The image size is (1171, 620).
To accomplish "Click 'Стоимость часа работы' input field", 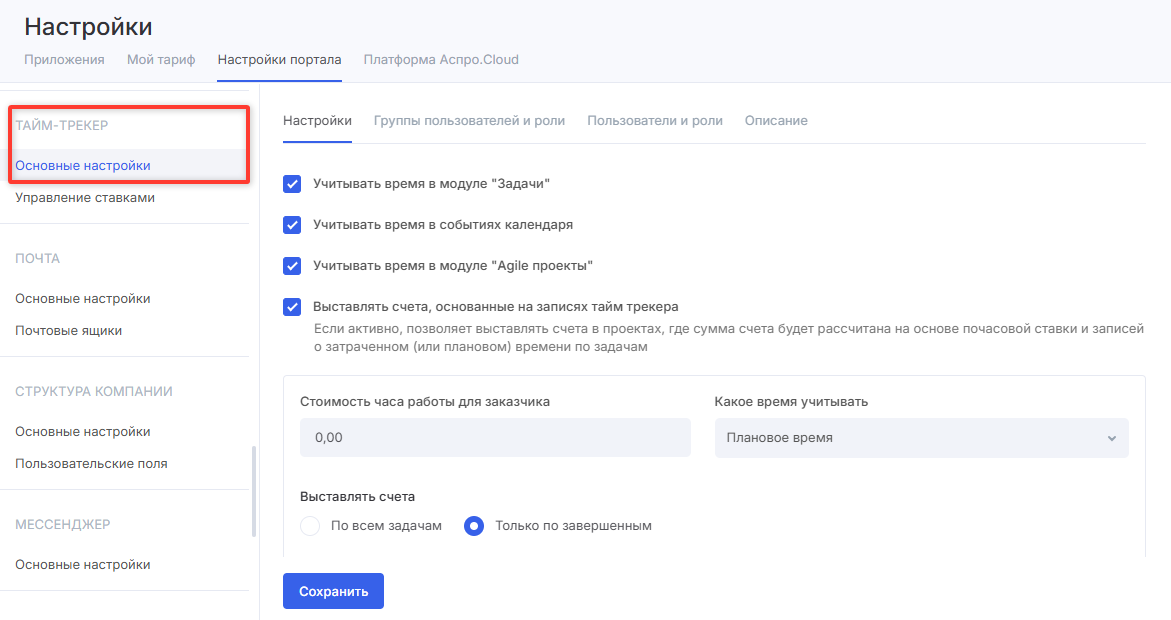I will point(495,438).
